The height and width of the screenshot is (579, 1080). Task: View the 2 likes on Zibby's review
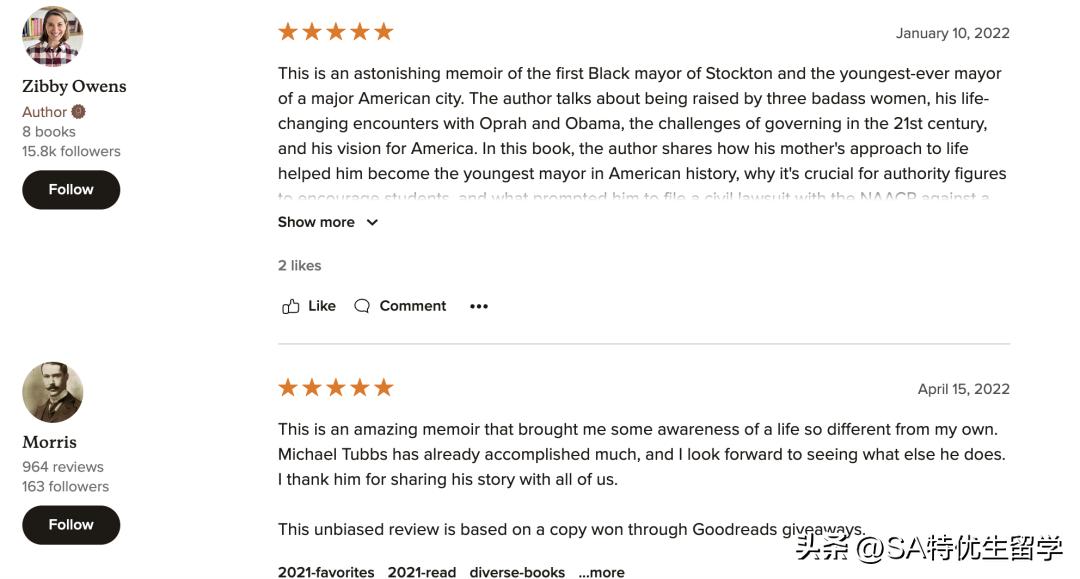tap(299, 265)
